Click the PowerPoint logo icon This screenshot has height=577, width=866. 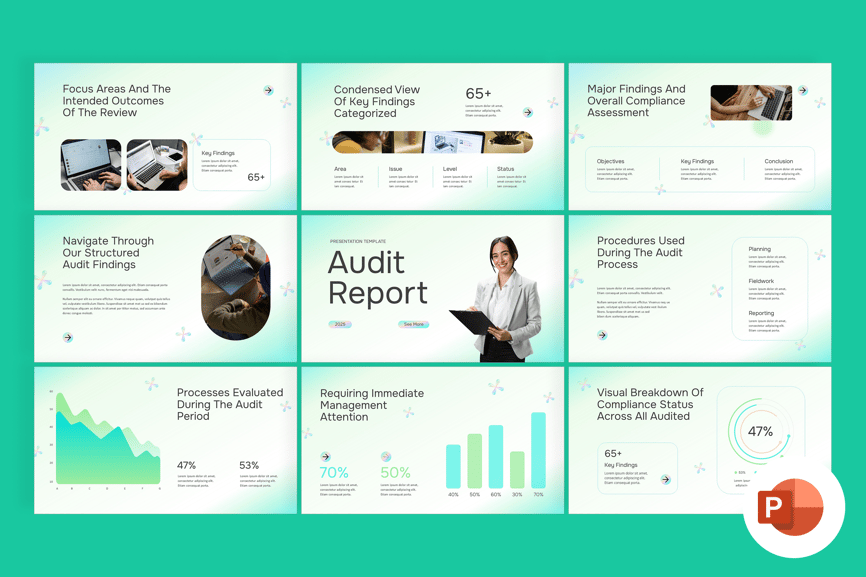[x=793, y=508]
